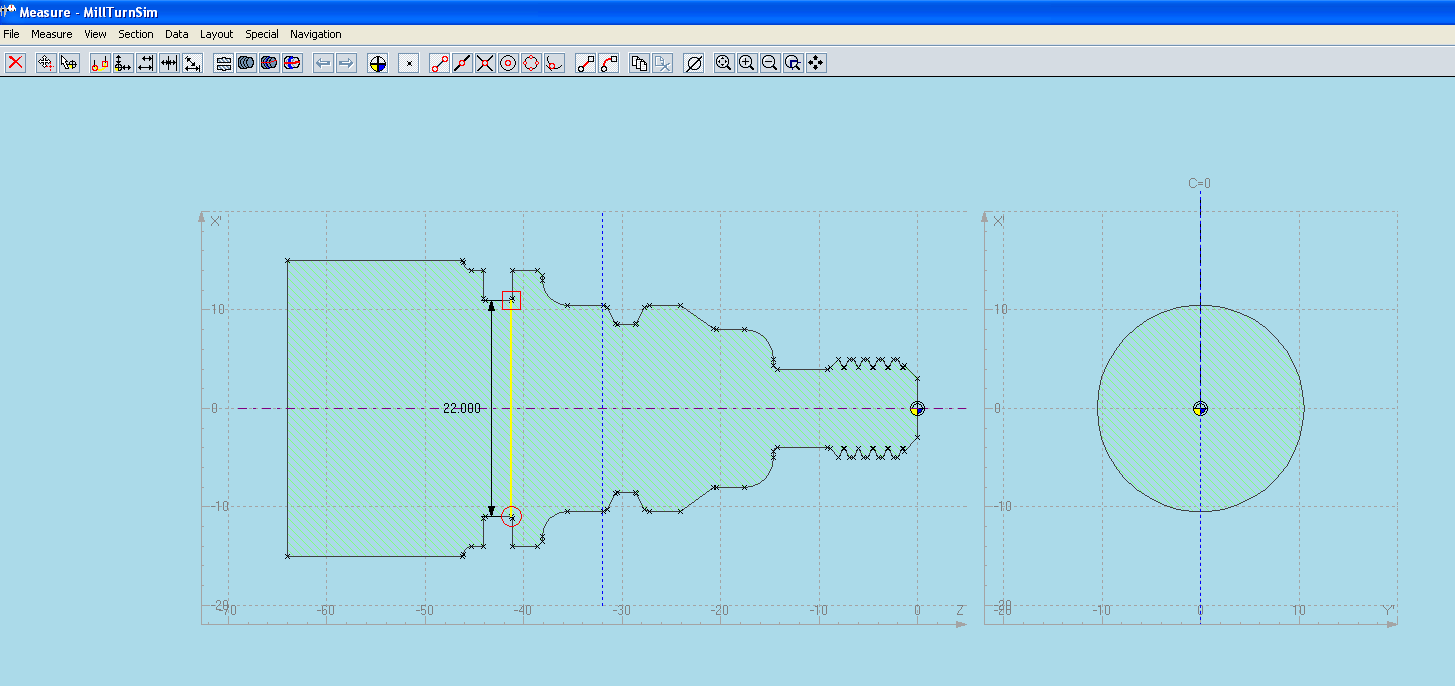Viewport: 1455px width, 686px height.
Task: Open the Section menu
Action: tap(136, 34)
